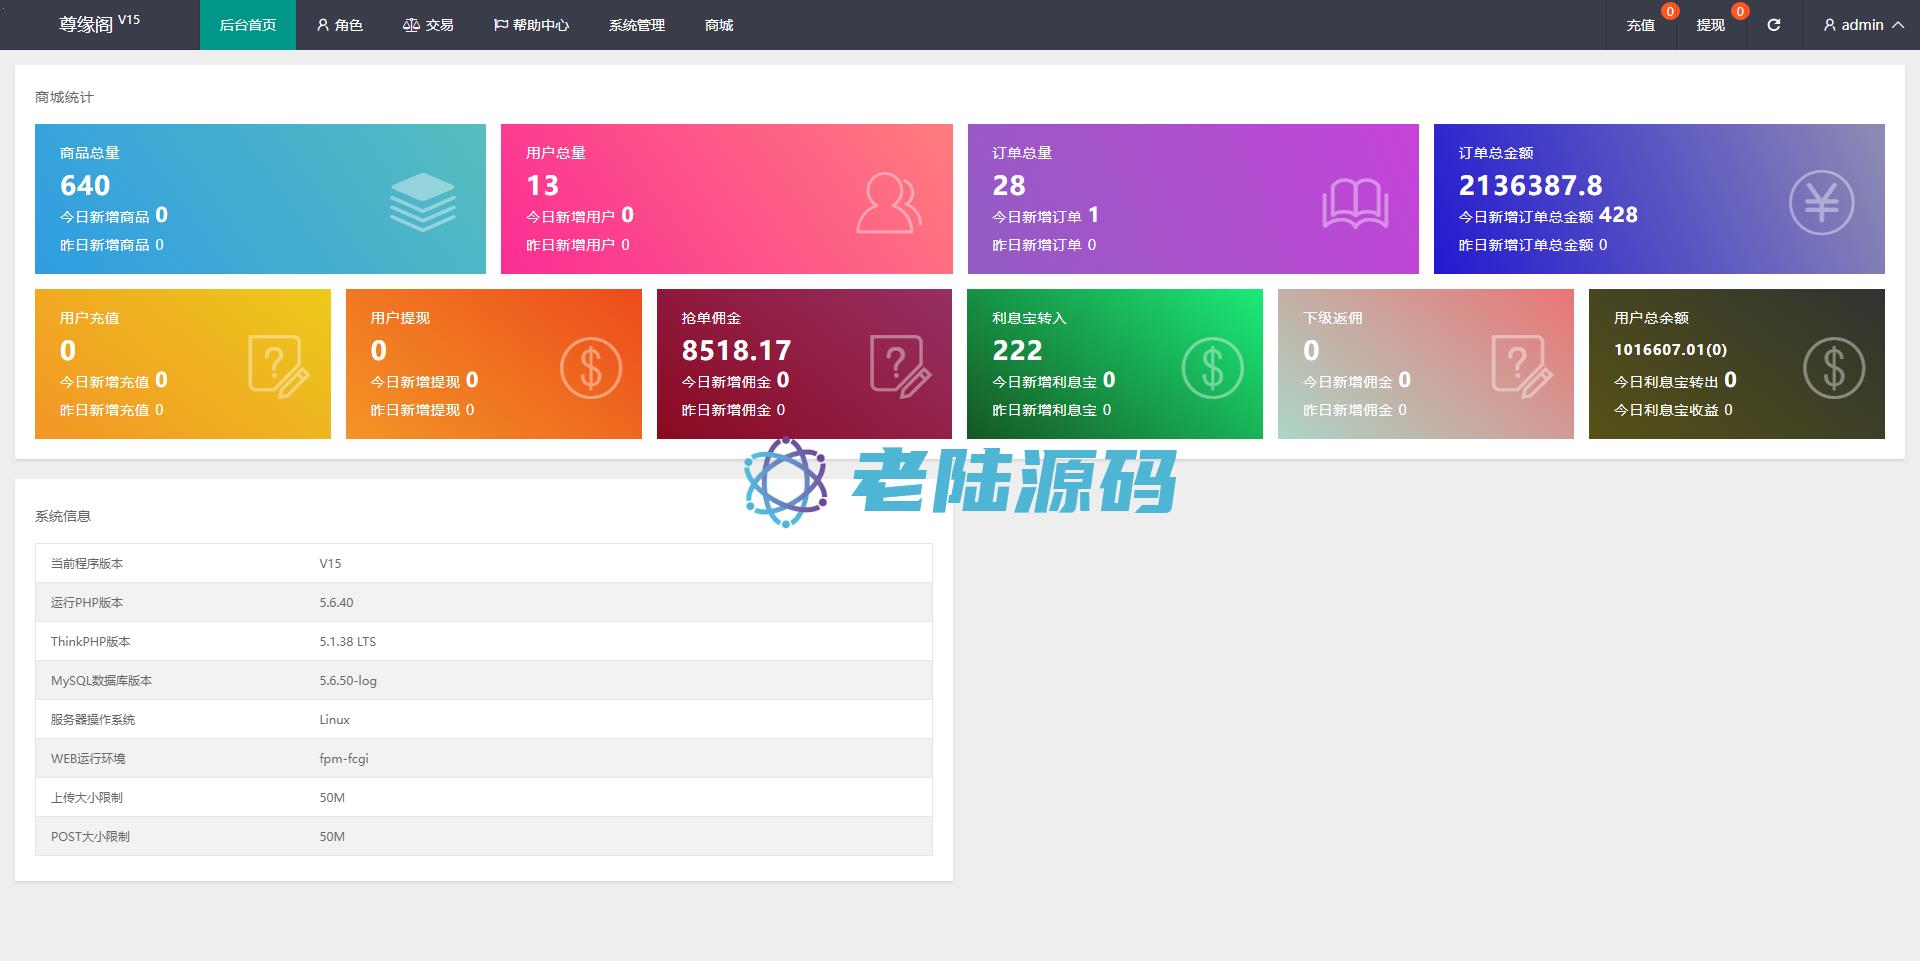Go to the 商城 menu item
Image resolution: width=1920 pixels, height=961 pixels.
click(x=719, y=25)
